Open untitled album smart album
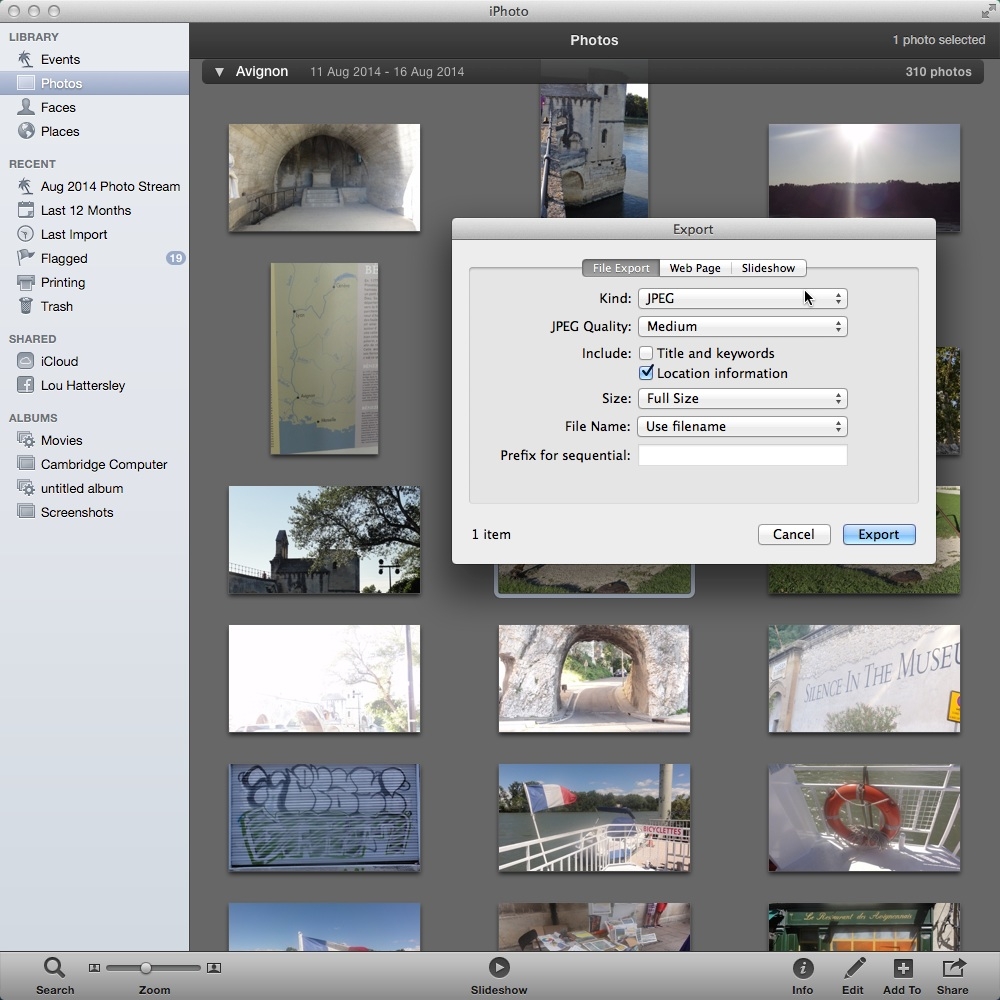Viewport: 1000px width, 1000px height. click(x=82, y=489)
